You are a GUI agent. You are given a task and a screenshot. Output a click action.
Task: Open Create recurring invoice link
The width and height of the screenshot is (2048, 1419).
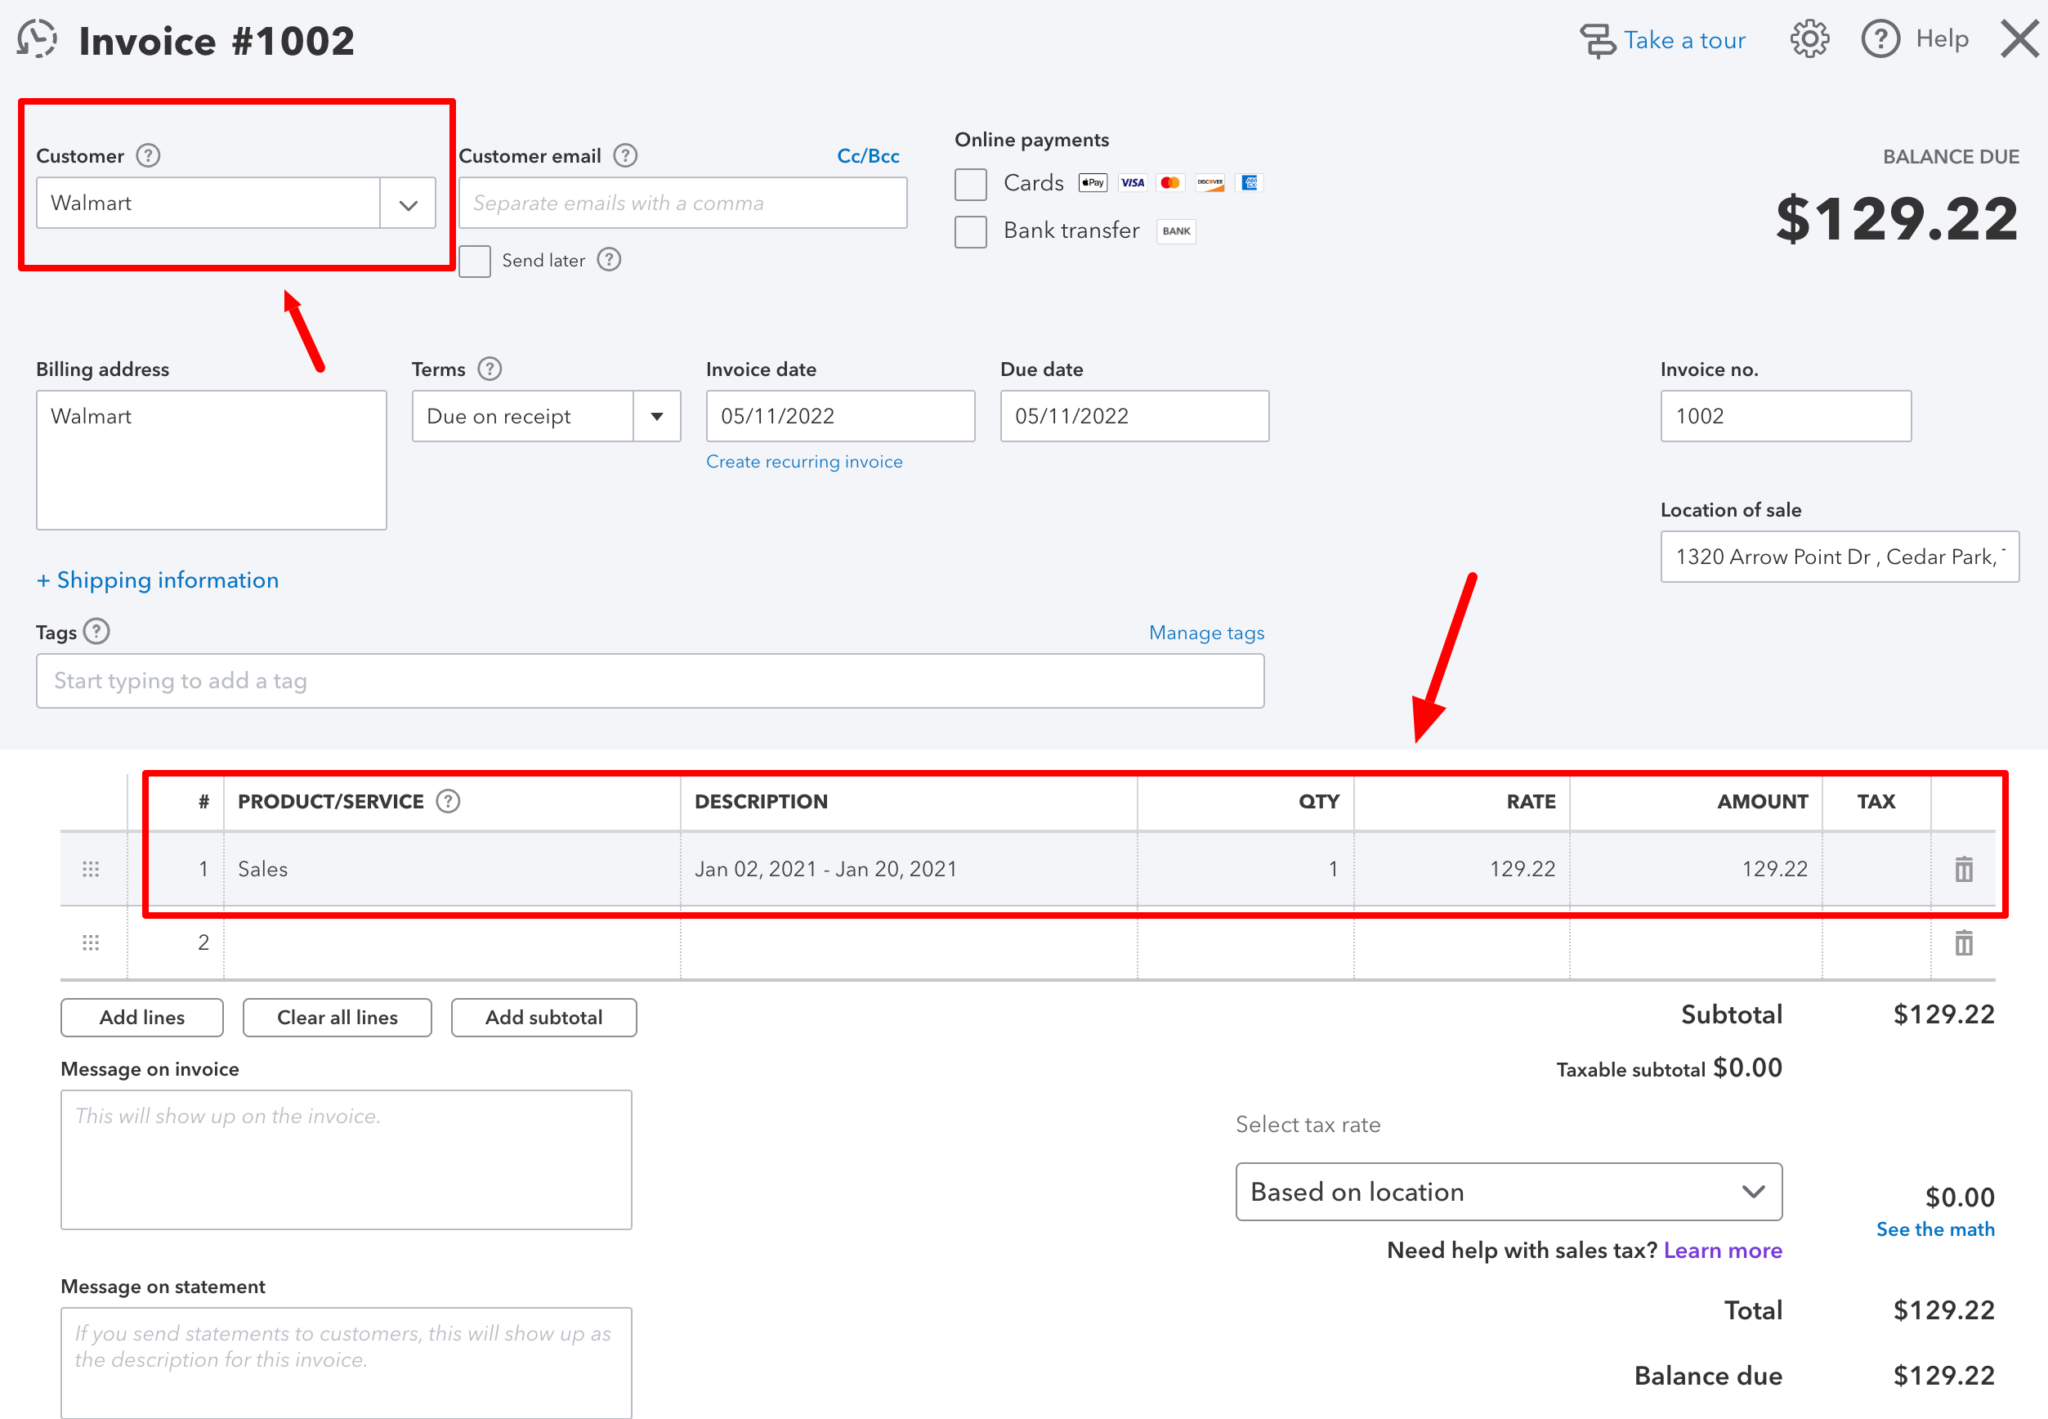(804, 462)
